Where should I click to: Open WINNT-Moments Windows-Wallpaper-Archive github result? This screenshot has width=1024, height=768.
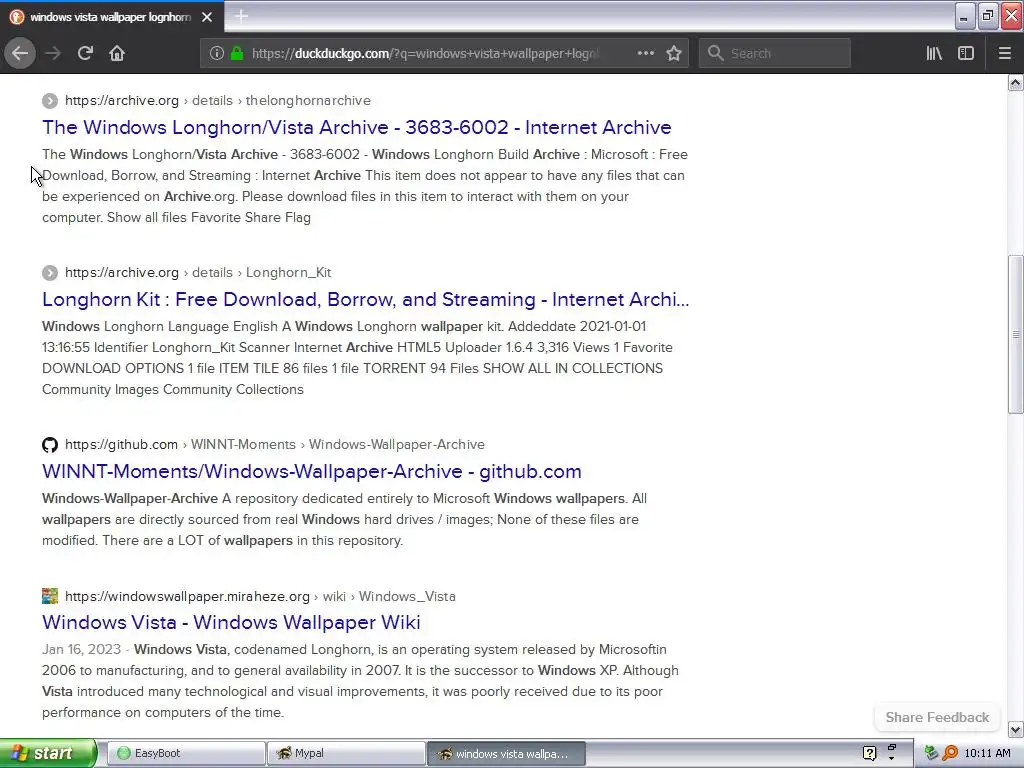312,472
